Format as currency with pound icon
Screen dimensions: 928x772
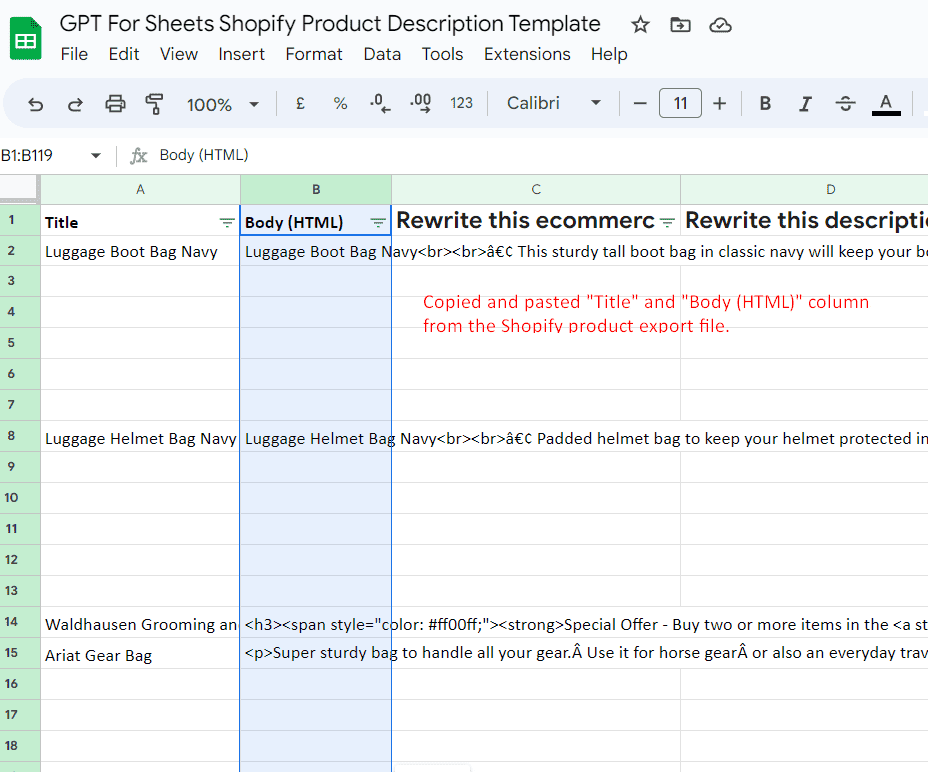pos(300,104)
